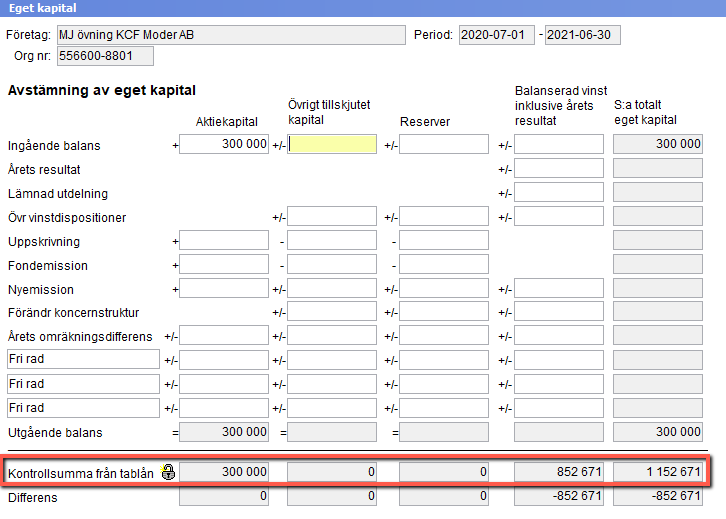Click the second Fri rad label field
Screen dimensions: 726x519
[x=83, y=384]
